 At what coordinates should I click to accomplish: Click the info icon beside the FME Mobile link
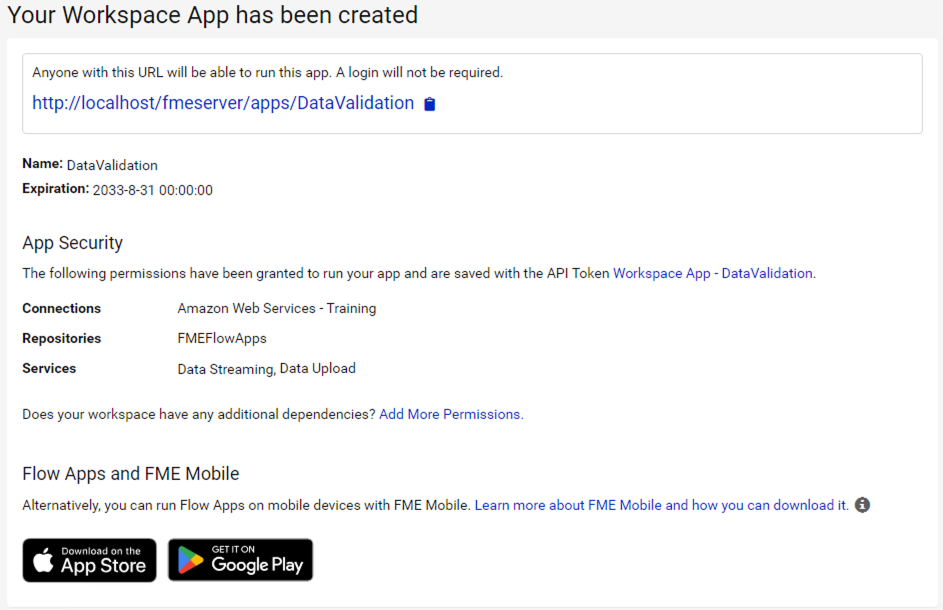click(x=862, y=506)
